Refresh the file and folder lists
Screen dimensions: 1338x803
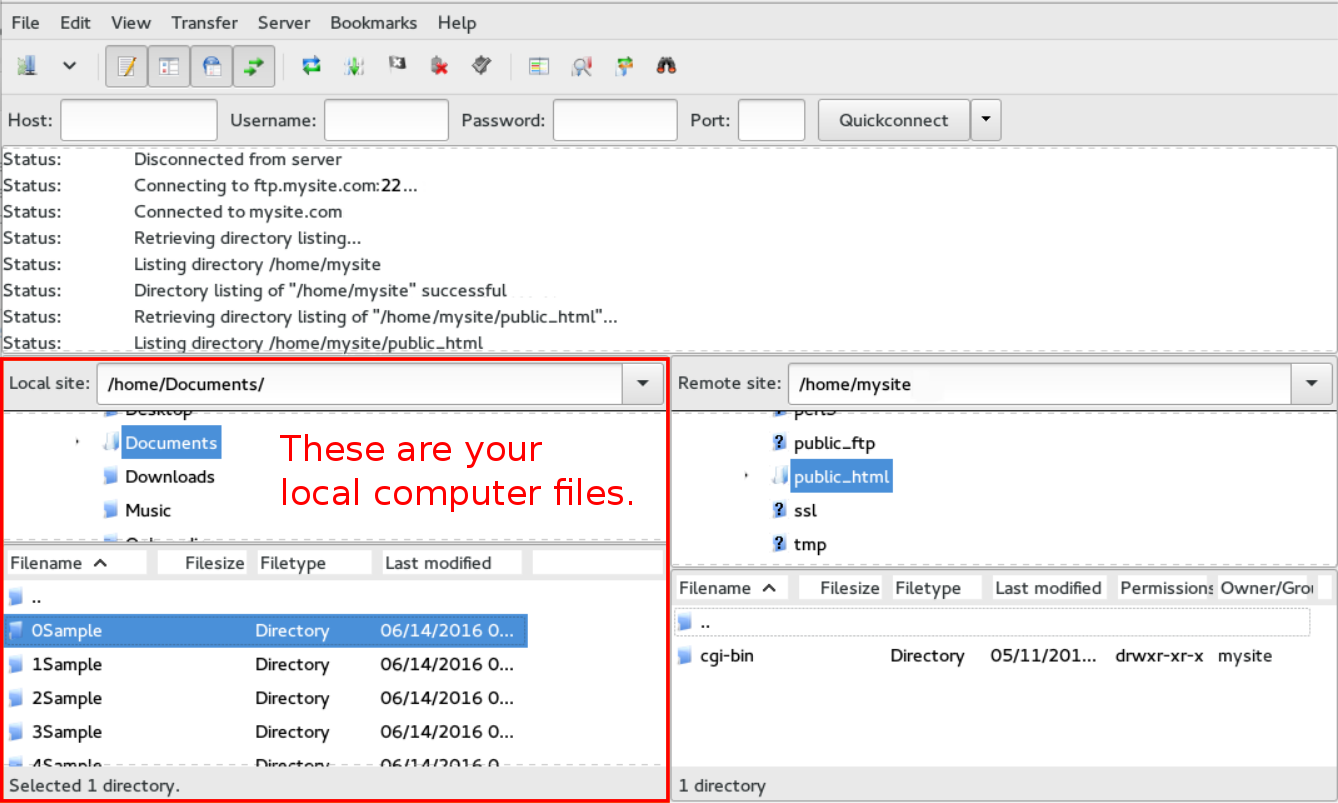point(311,65)
